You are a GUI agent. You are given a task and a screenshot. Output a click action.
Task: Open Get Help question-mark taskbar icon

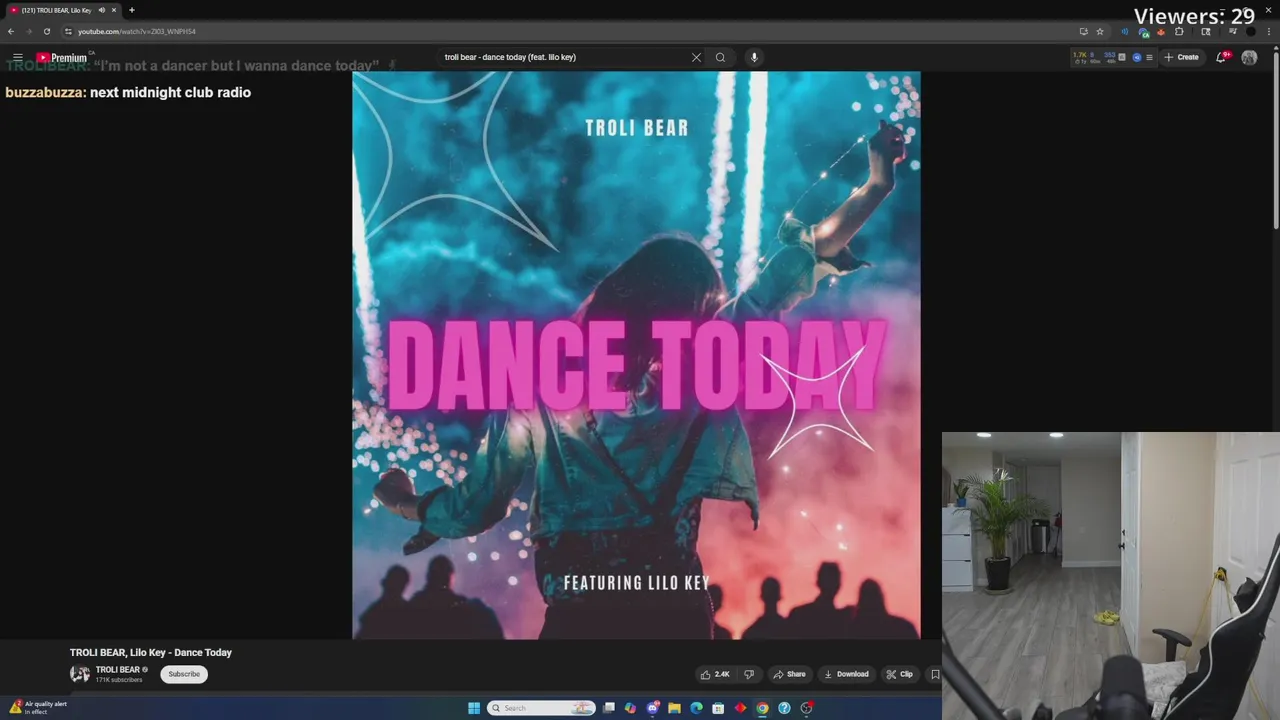point(784,708)
